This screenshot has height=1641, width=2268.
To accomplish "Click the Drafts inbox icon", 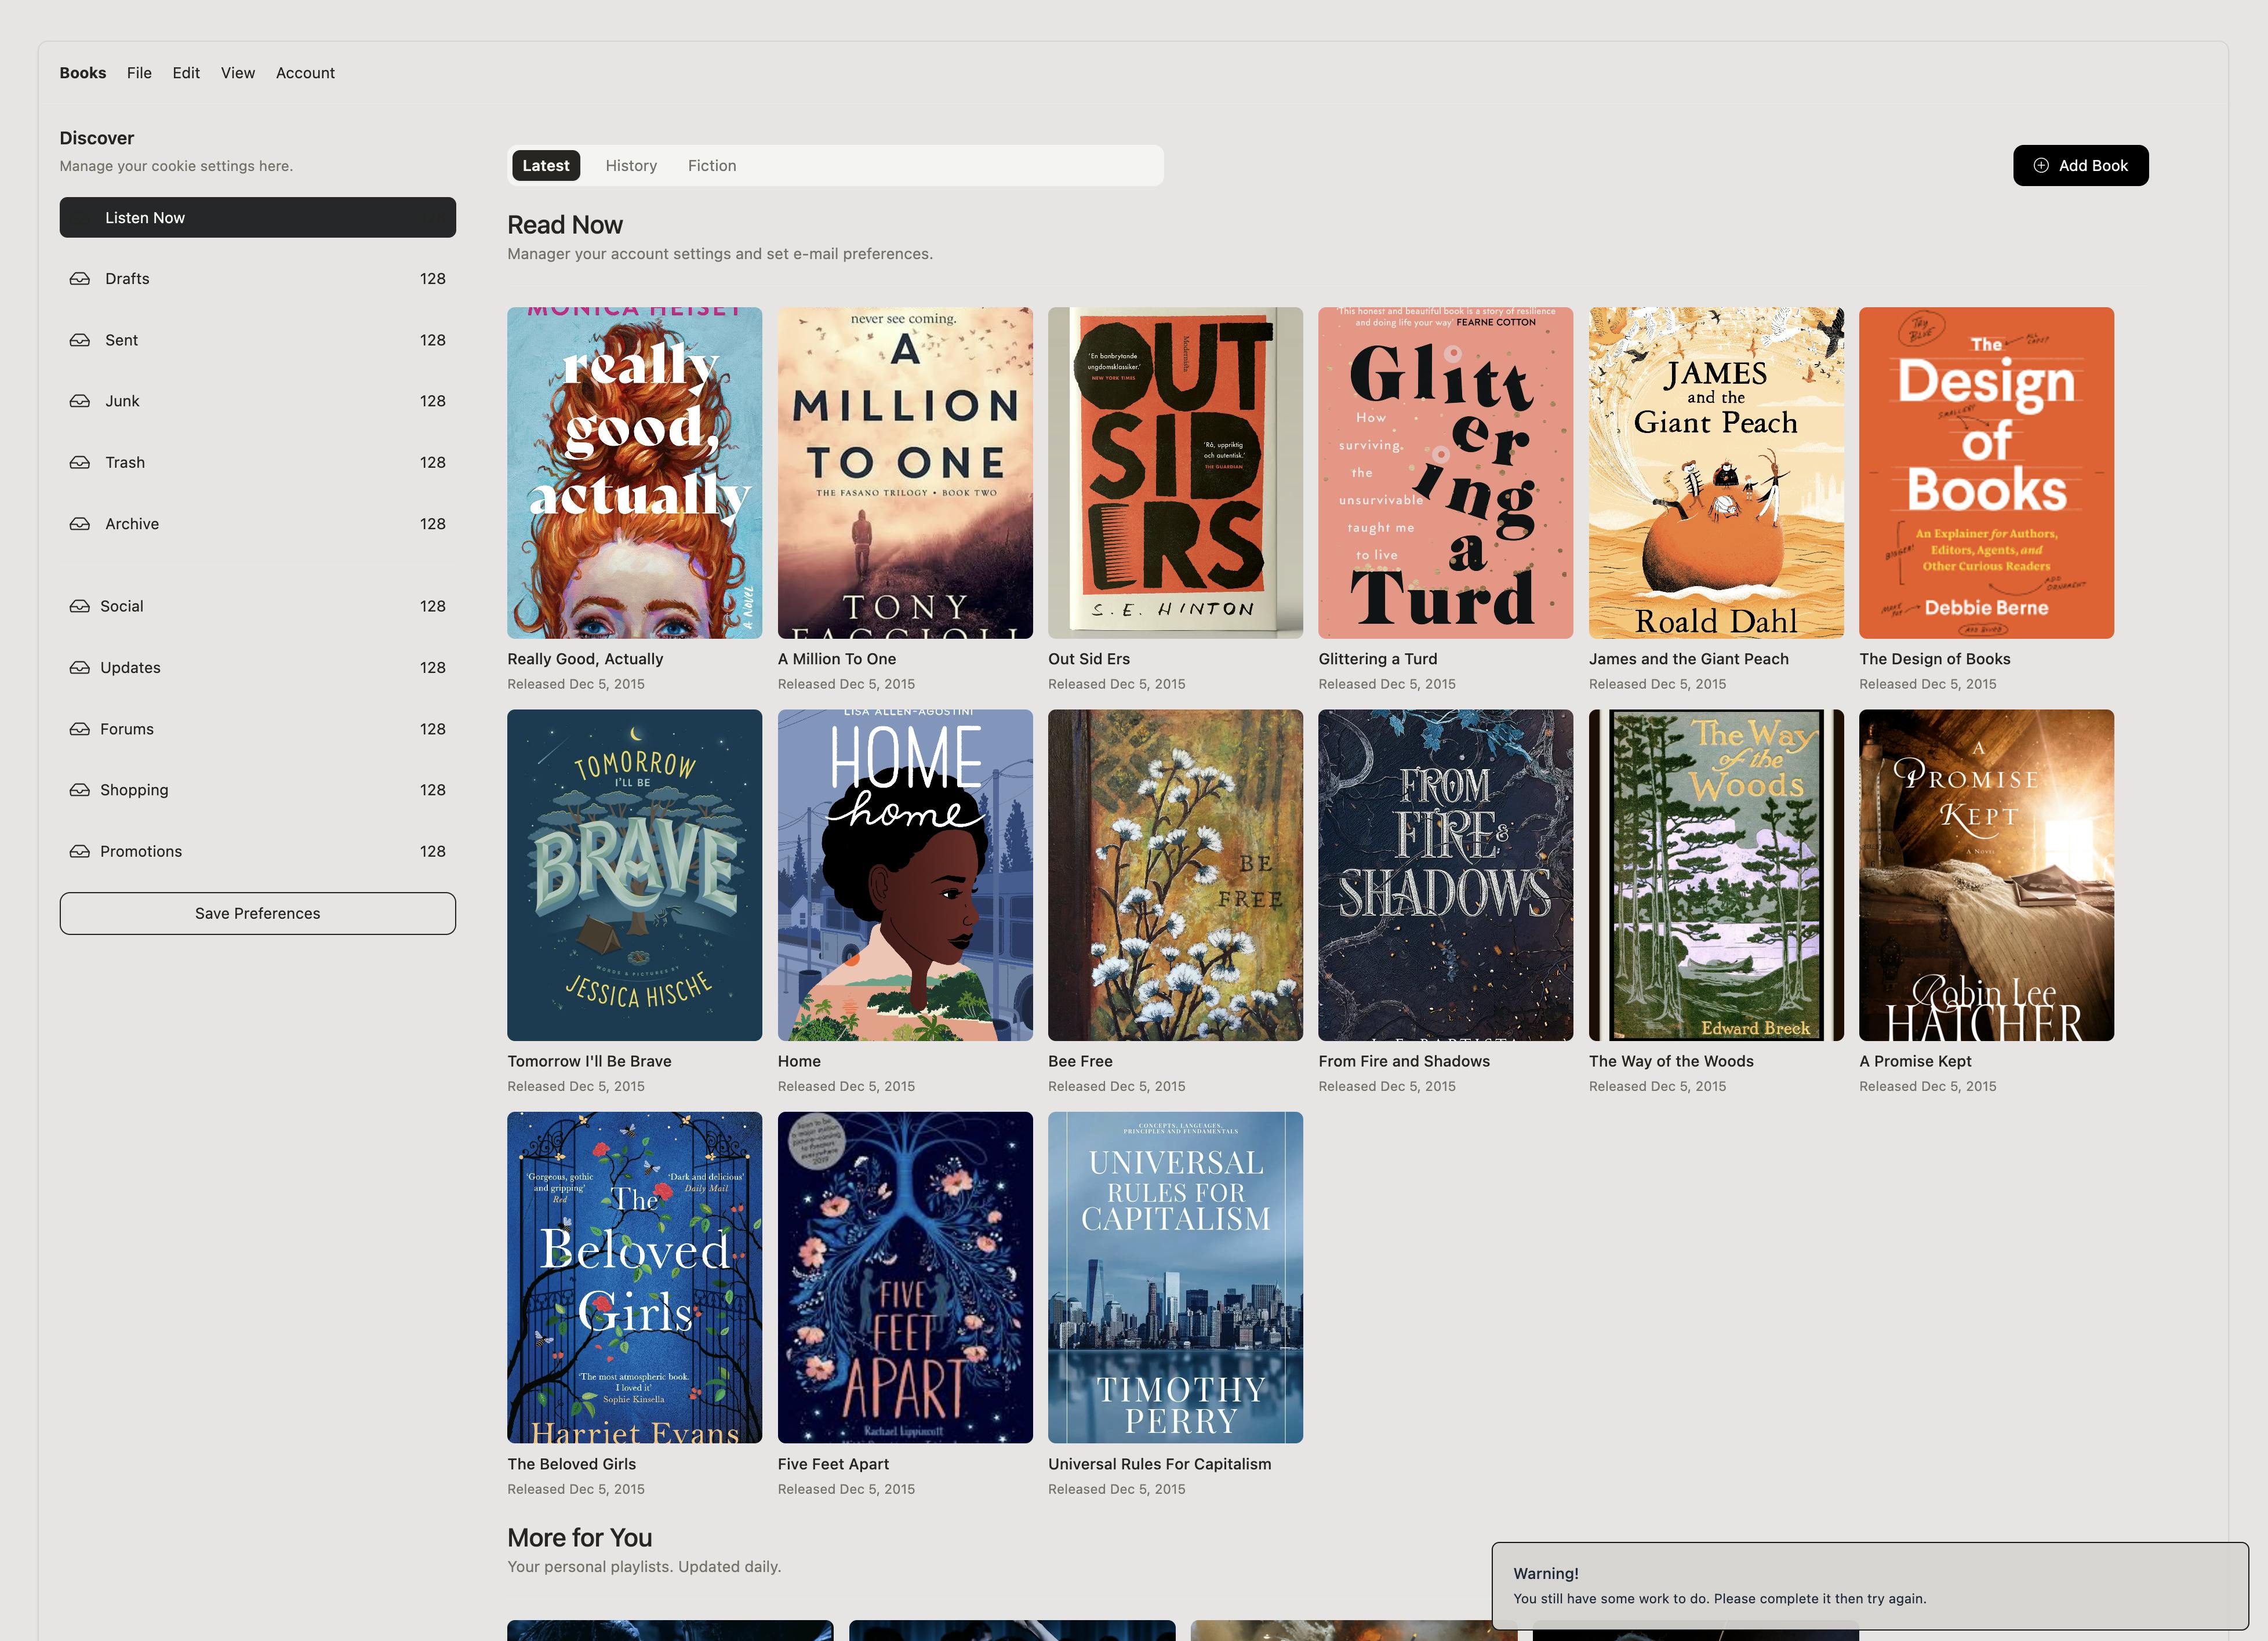I will [x=80, y=279].
